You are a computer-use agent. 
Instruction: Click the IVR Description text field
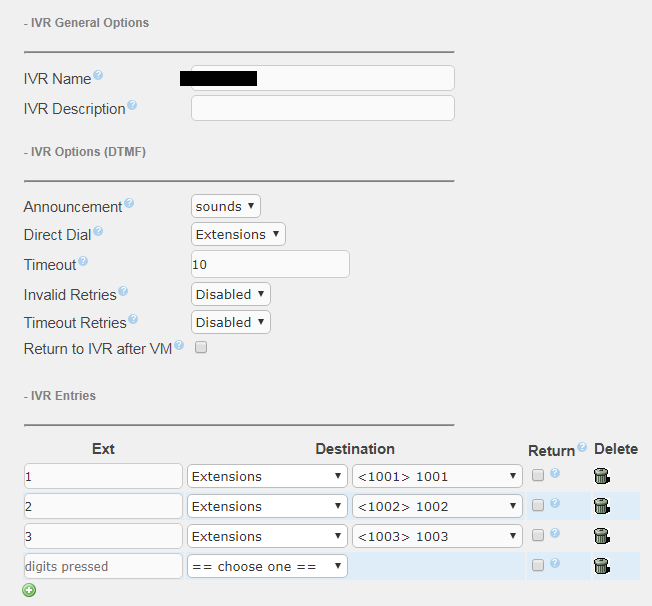[x=322, y=108]
